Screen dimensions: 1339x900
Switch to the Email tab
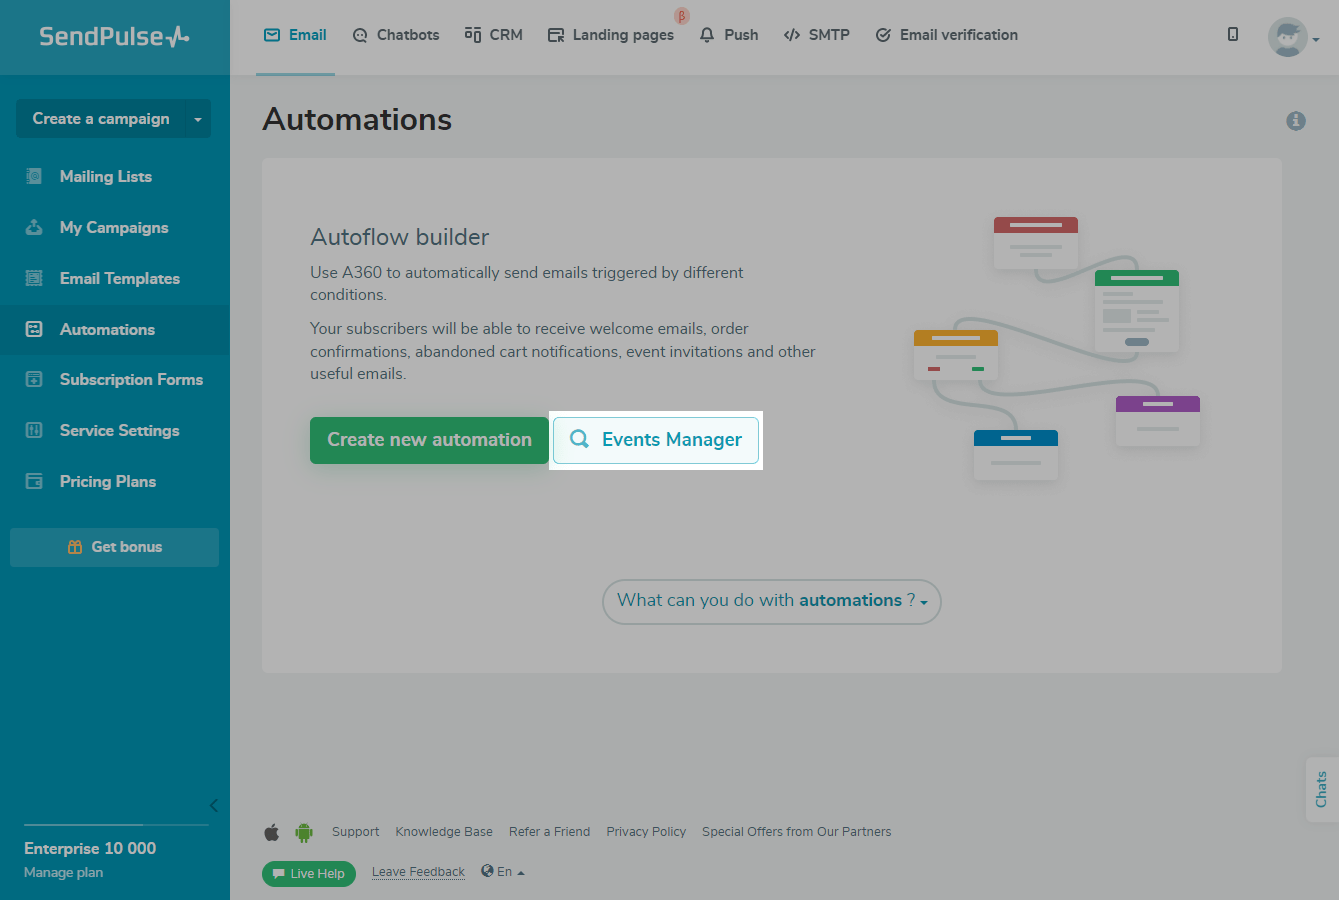295,35
